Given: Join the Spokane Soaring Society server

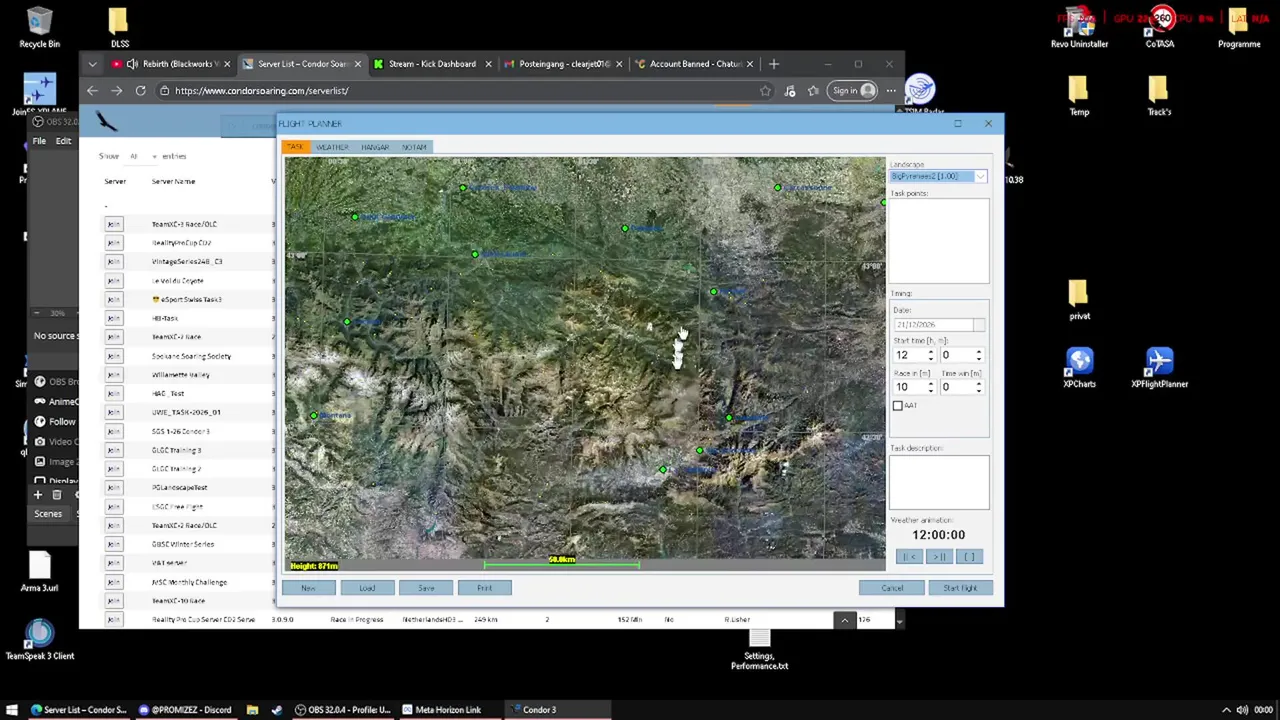Looking at the screenshot, I should click(x=113, y=356).
